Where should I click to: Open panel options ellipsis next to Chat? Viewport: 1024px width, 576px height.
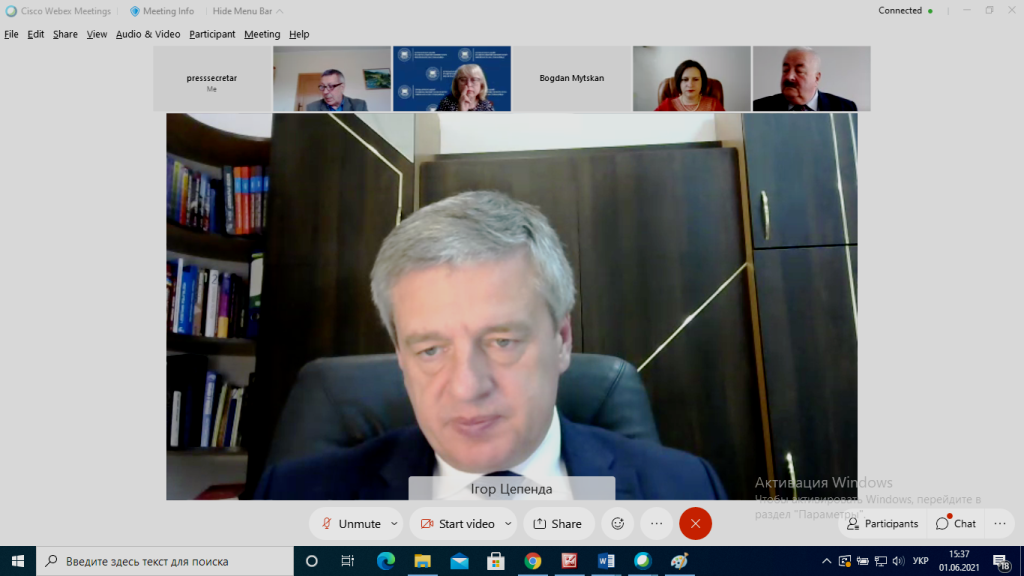pos(999,523)
